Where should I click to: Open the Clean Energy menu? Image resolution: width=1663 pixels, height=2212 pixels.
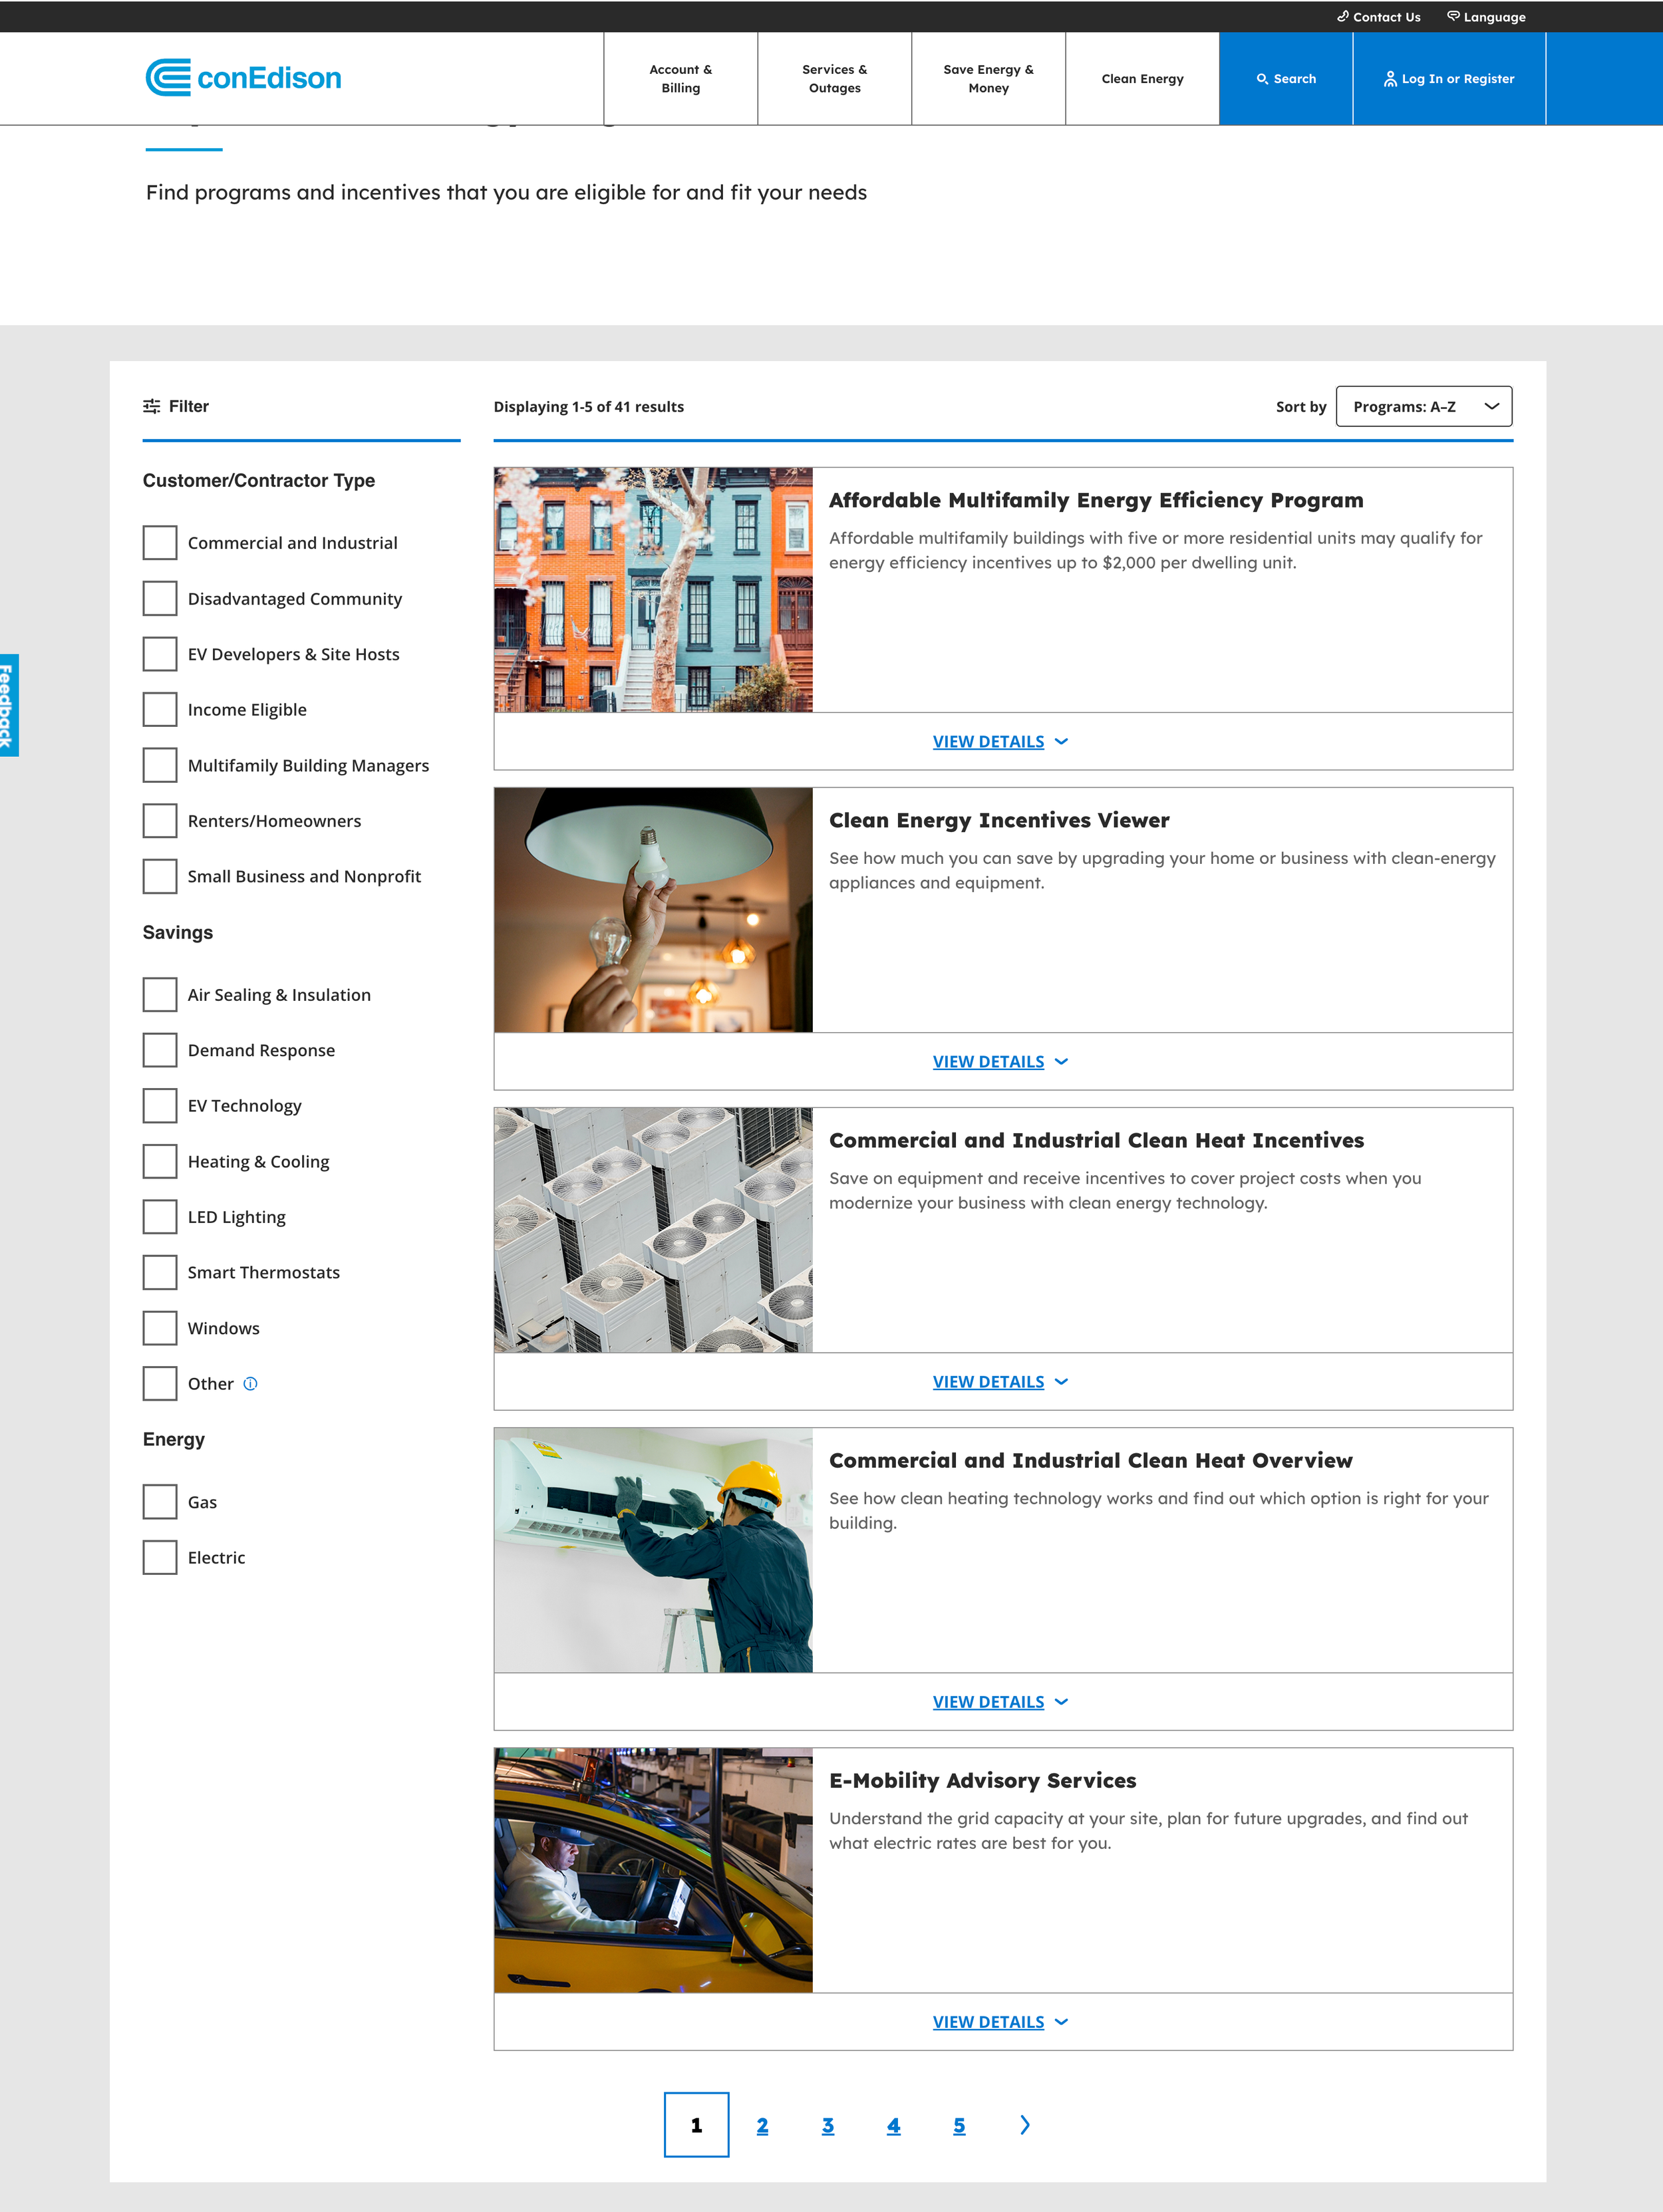click(x=1142, y=79)
